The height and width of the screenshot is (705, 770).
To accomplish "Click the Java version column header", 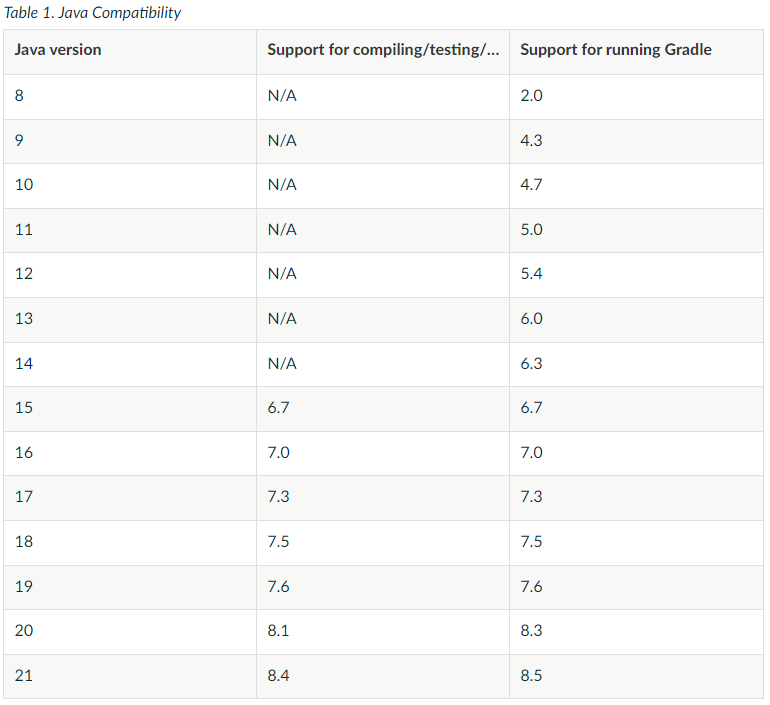I will (x=130, y=52).
